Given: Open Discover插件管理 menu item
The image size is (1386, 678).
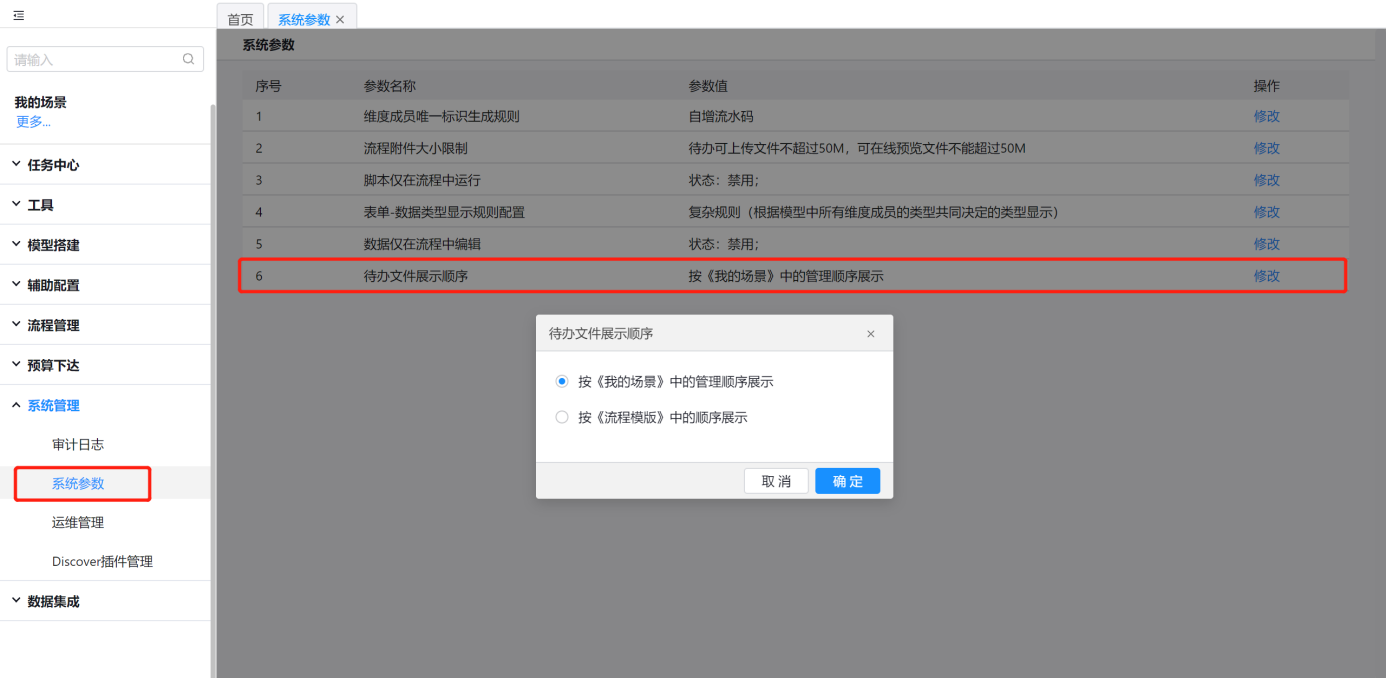Looking at the screenshot, I should point(102,561).
